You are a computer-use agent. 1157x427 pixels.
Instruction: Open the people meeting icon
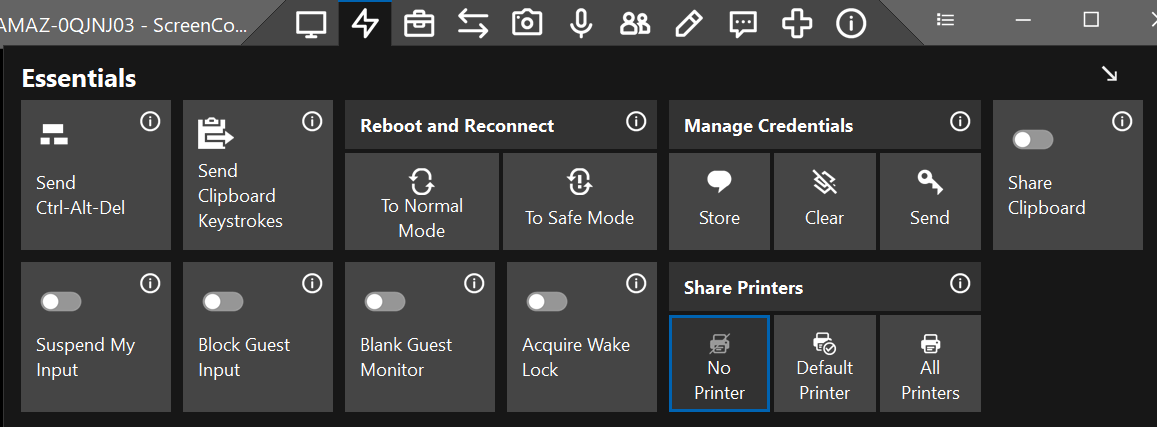(635, 24)
